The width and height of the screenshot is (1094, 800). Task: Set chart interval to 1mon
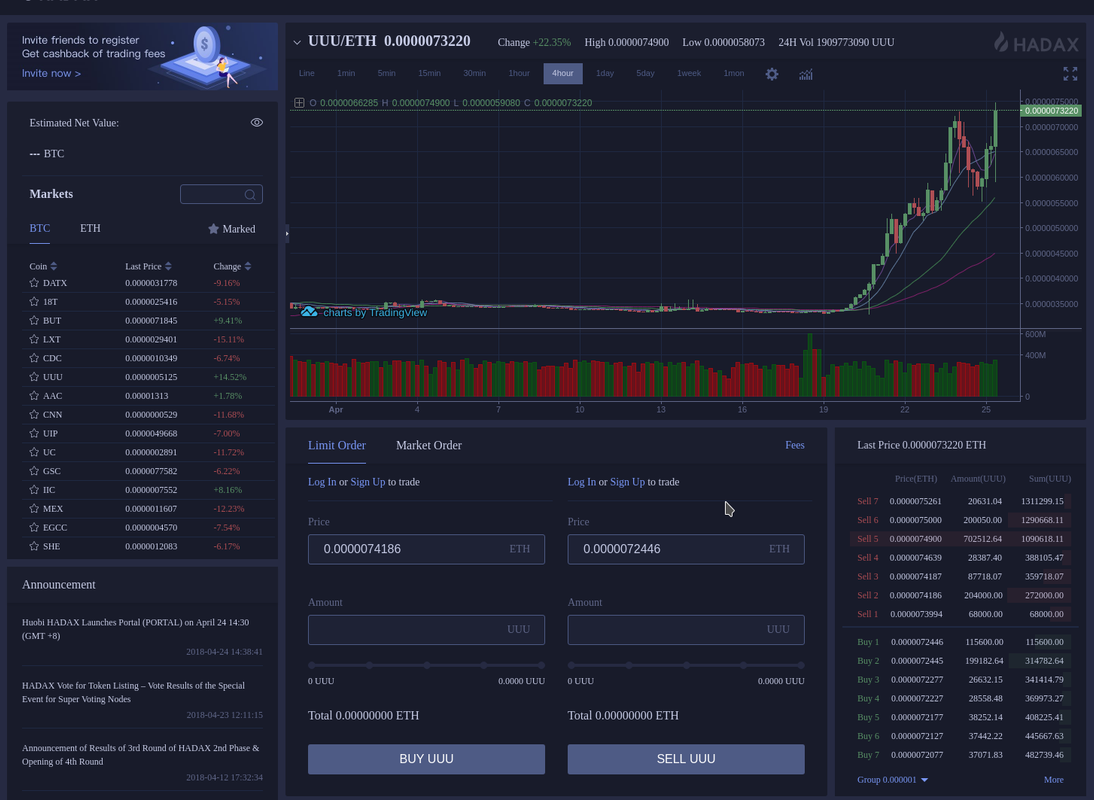(x=733, y=73)
